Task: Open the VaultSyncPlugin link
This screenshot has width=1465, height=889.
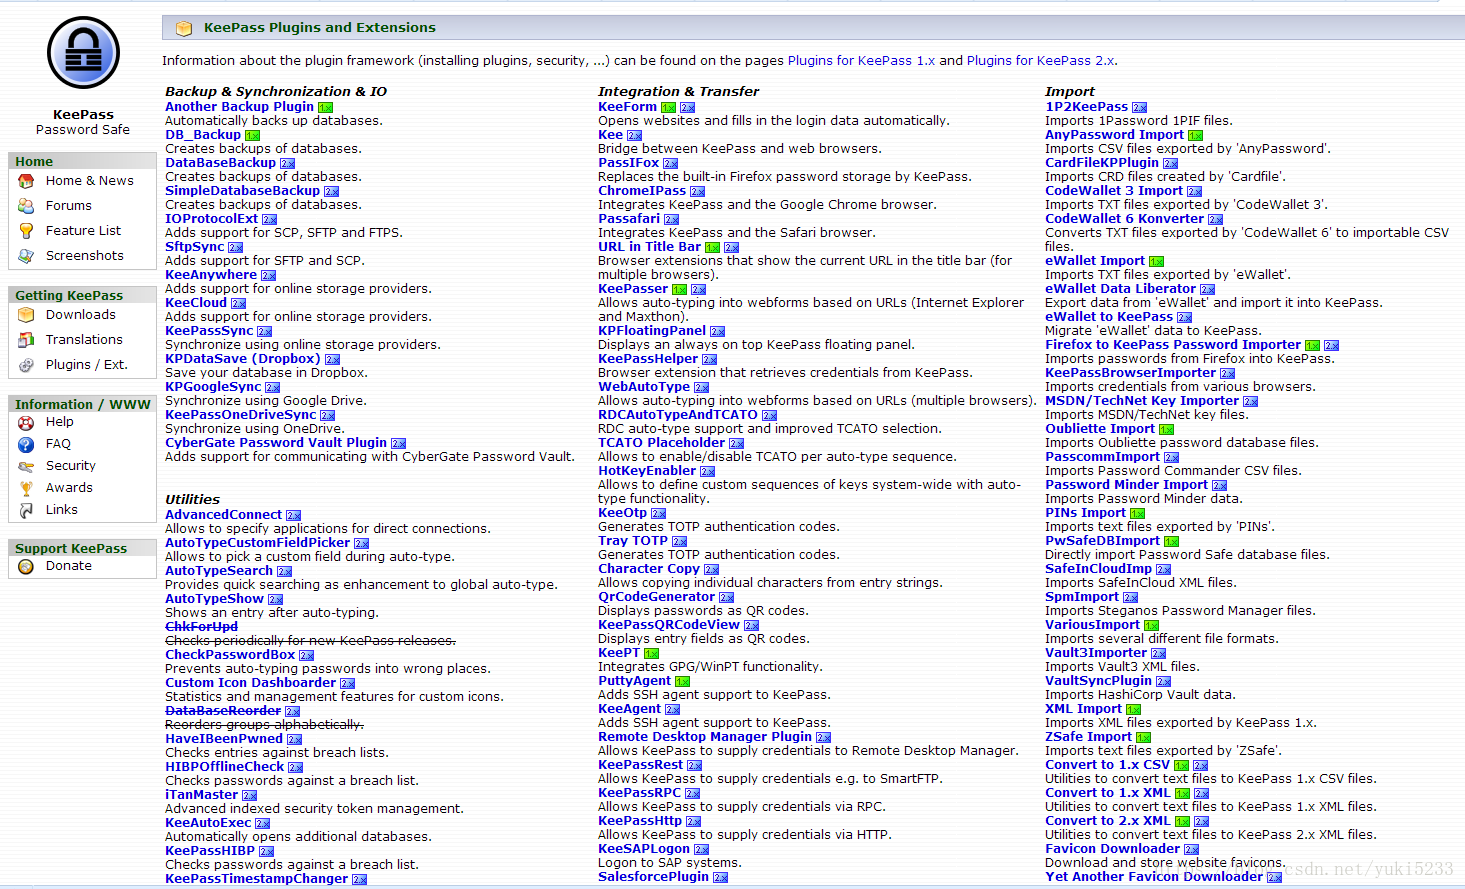Action: pyautogui.click(x=1098, y=681)
